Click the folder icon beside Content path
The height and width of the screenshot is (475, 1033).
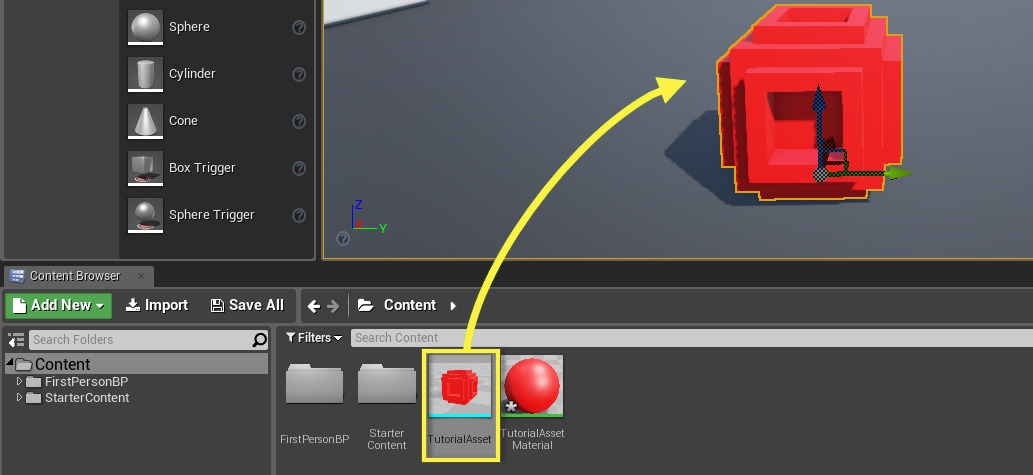click(x=366, y=305)
